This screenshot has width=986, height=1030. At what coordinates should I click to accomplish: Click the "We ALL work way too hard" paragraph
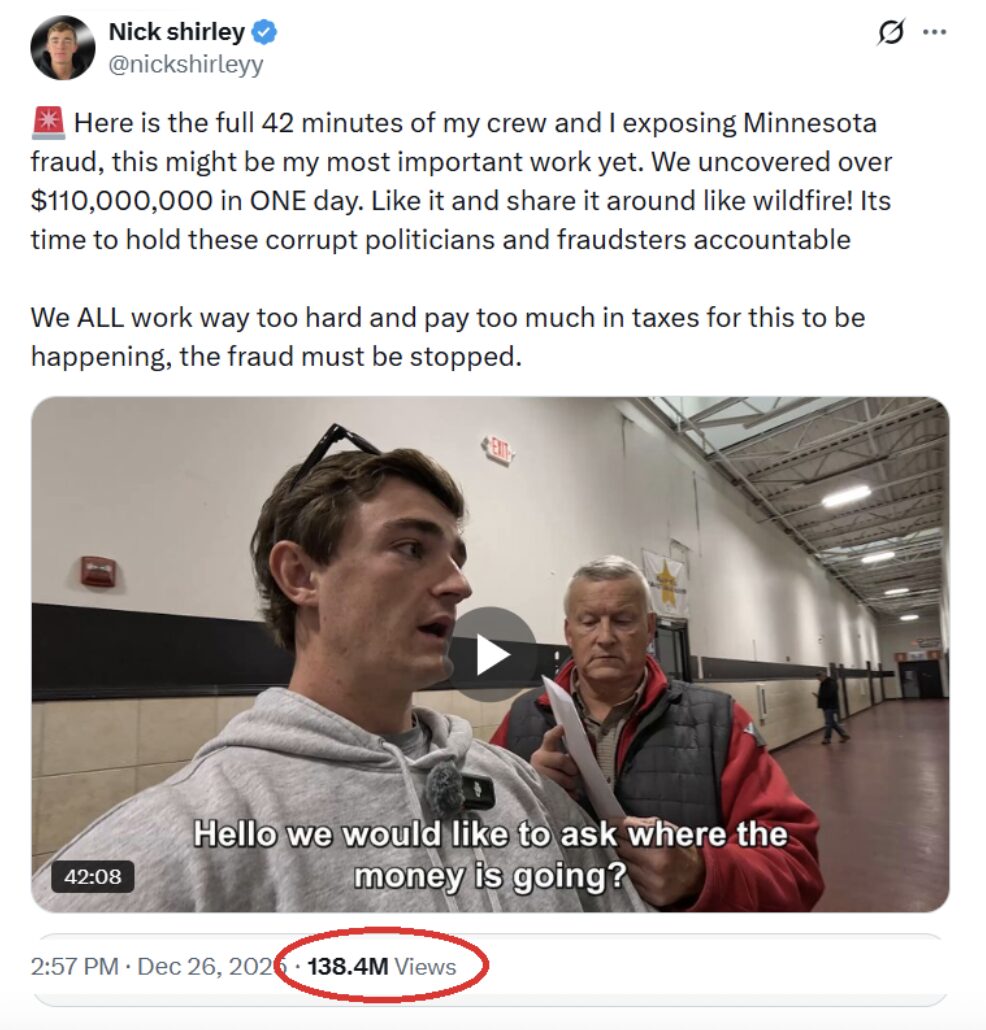(447, 337)
